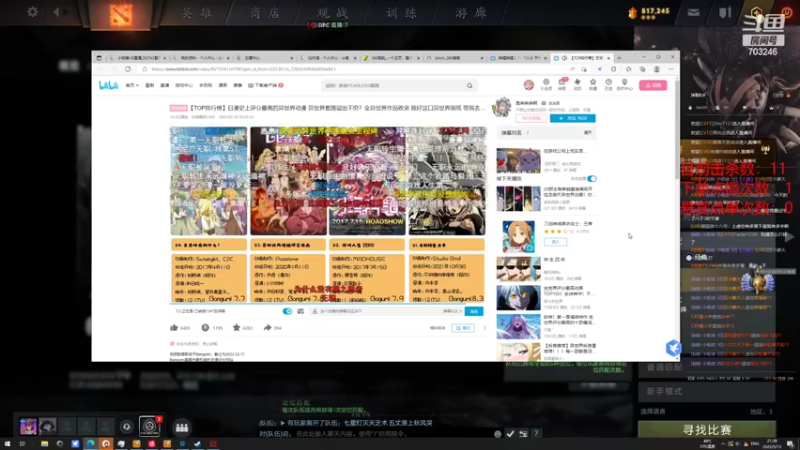Click the Dota 2 logo home button
Viewport: 800px width, 450px height.
pos(120,15)
